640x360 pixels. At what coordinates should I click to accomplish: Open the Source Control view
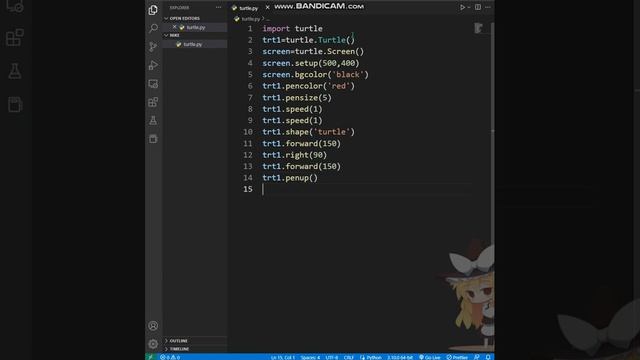pyautogui.click(x=153, y=47)
